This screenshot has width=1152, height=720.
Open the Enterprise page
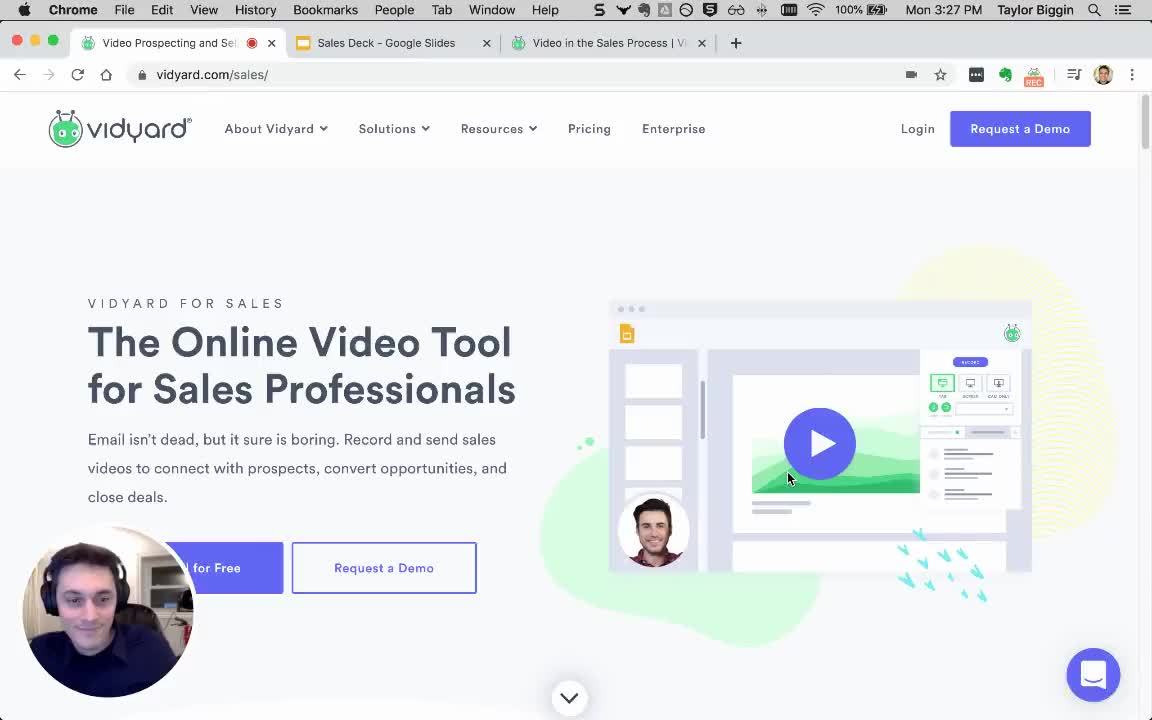[674, 129]
